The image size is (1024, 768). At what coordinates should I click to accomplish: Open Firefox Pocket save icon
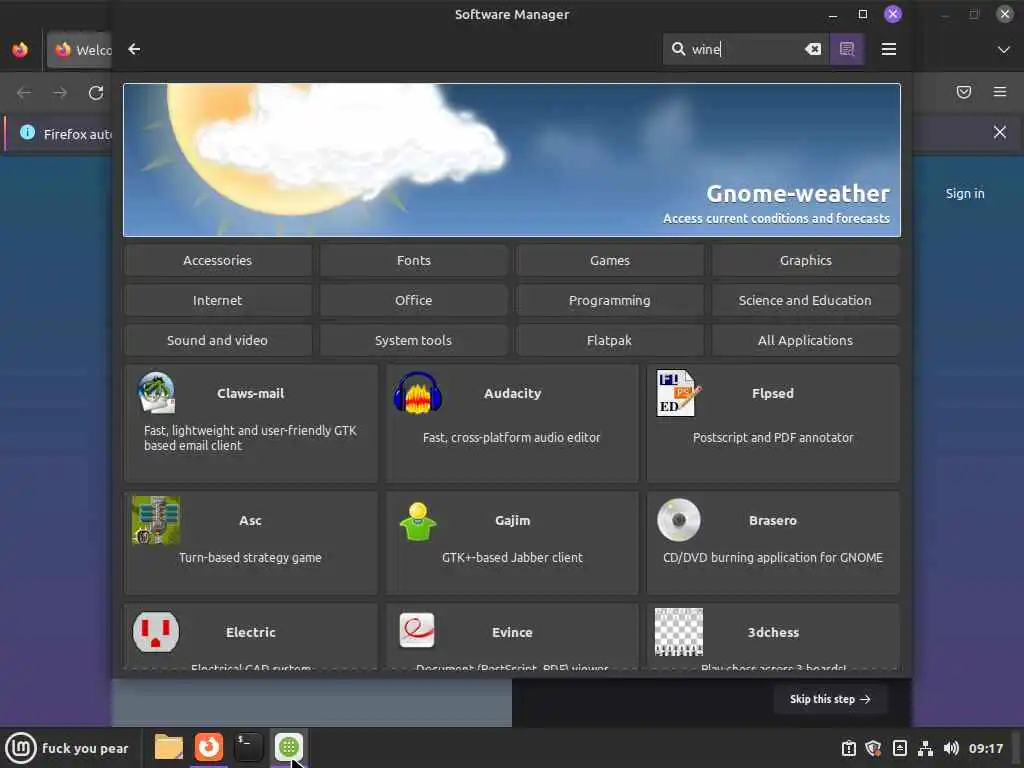(964, 92)
